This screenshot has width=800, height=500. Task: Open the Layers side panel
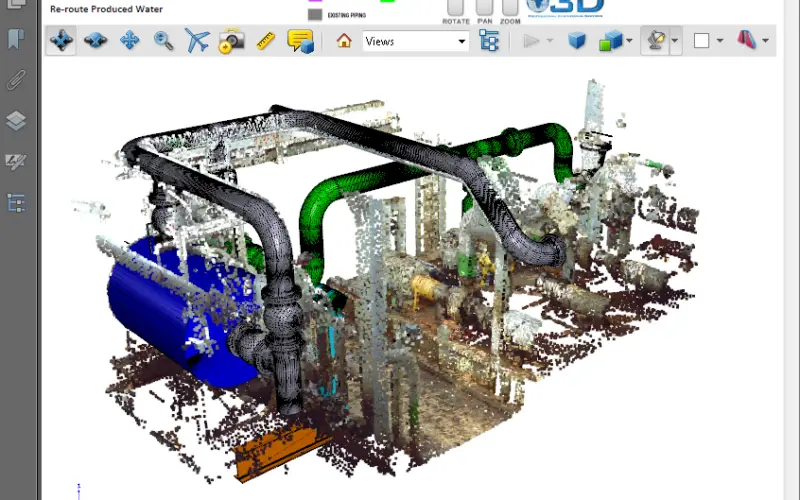pos(16,121)
